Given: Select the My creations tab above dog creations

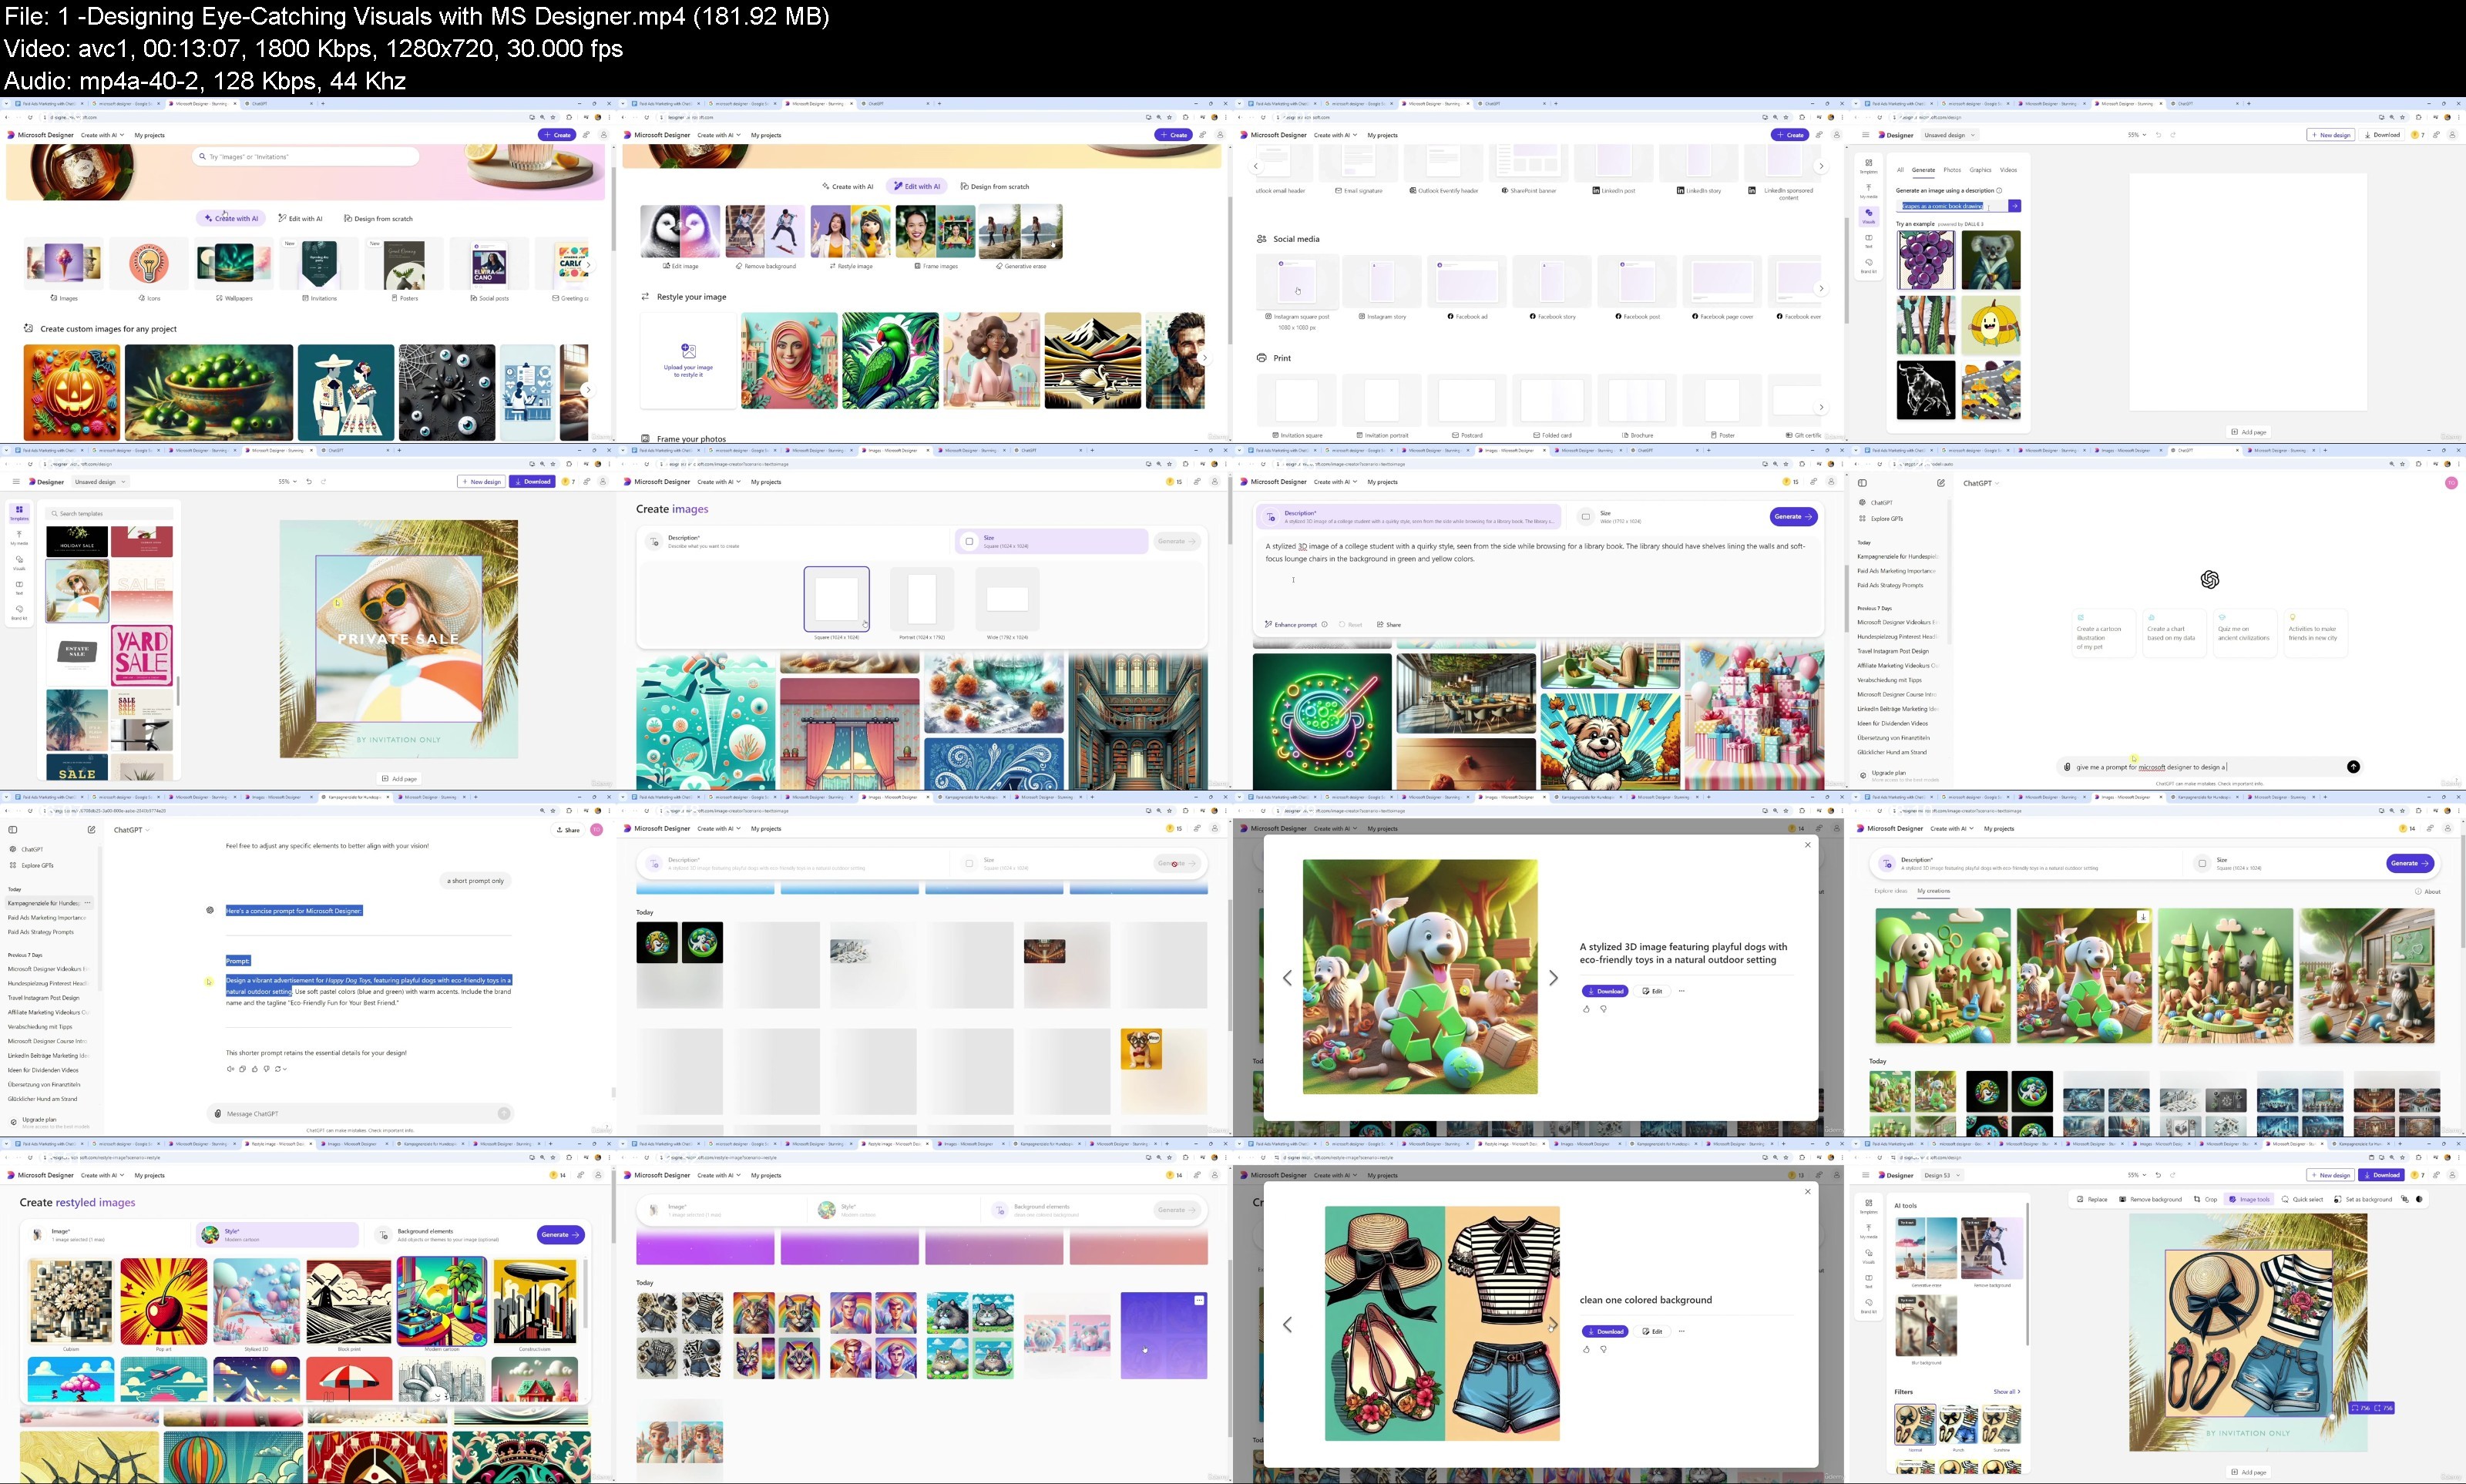Looking at the screenshot, I should click(x=1933, y=891).
